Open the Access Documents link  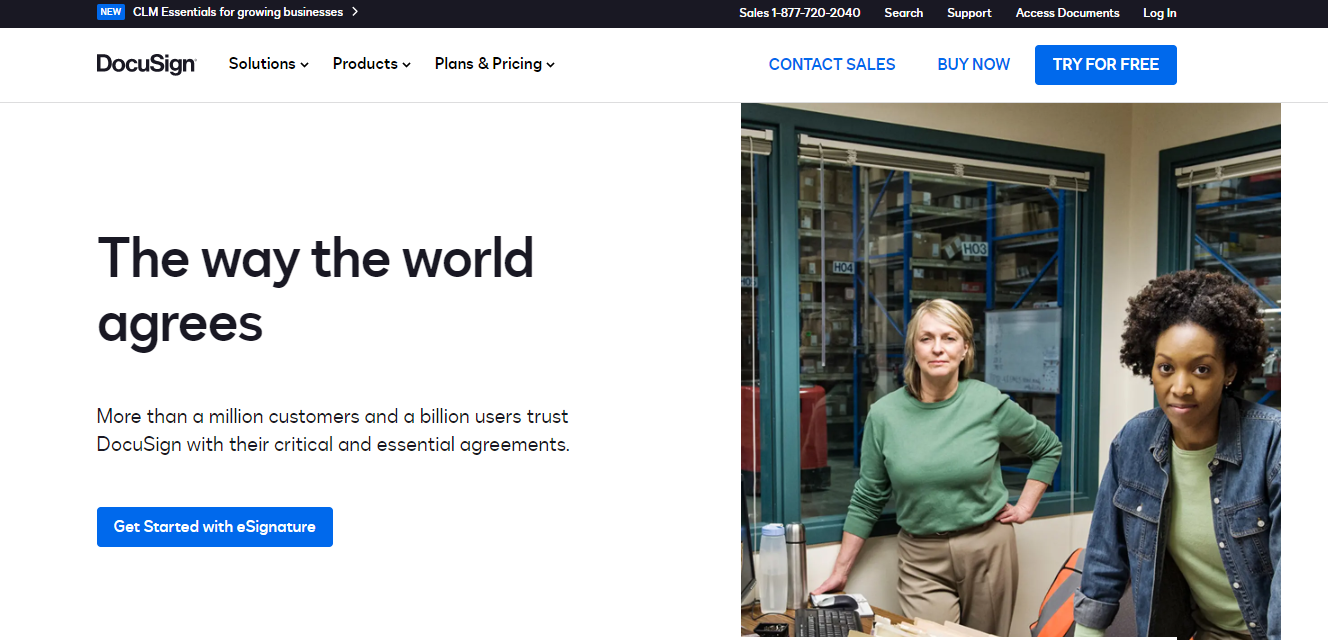pyautogui.click(x=1068, y=13)
